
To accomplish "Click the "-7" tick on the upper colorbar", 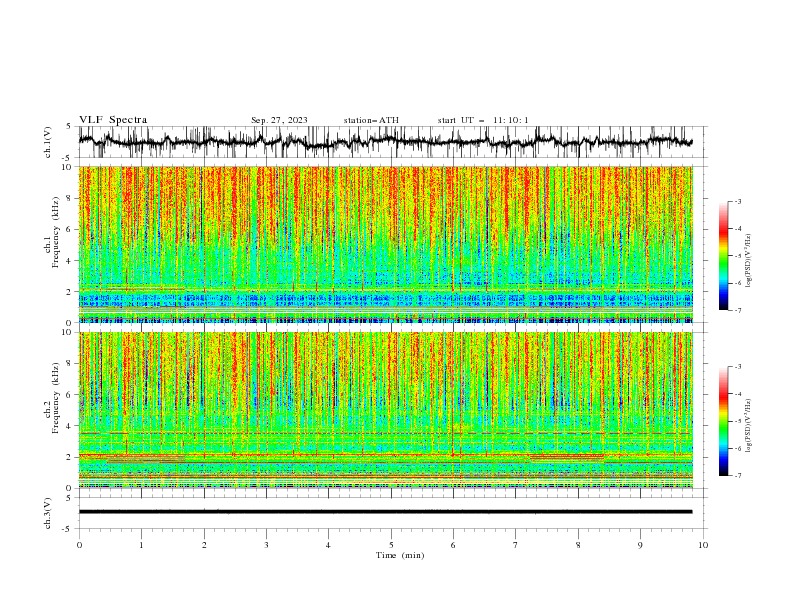I will click(738, 310).
